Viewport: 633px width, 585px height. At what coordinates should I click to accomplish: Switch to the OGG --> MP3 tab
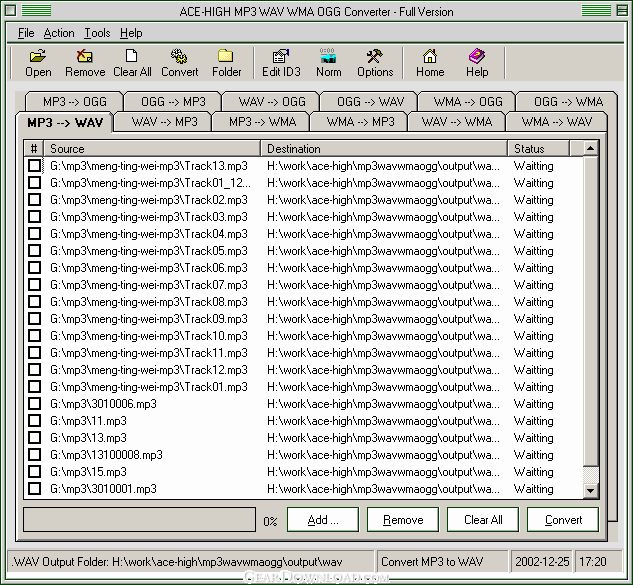click(x=173, y=101)
